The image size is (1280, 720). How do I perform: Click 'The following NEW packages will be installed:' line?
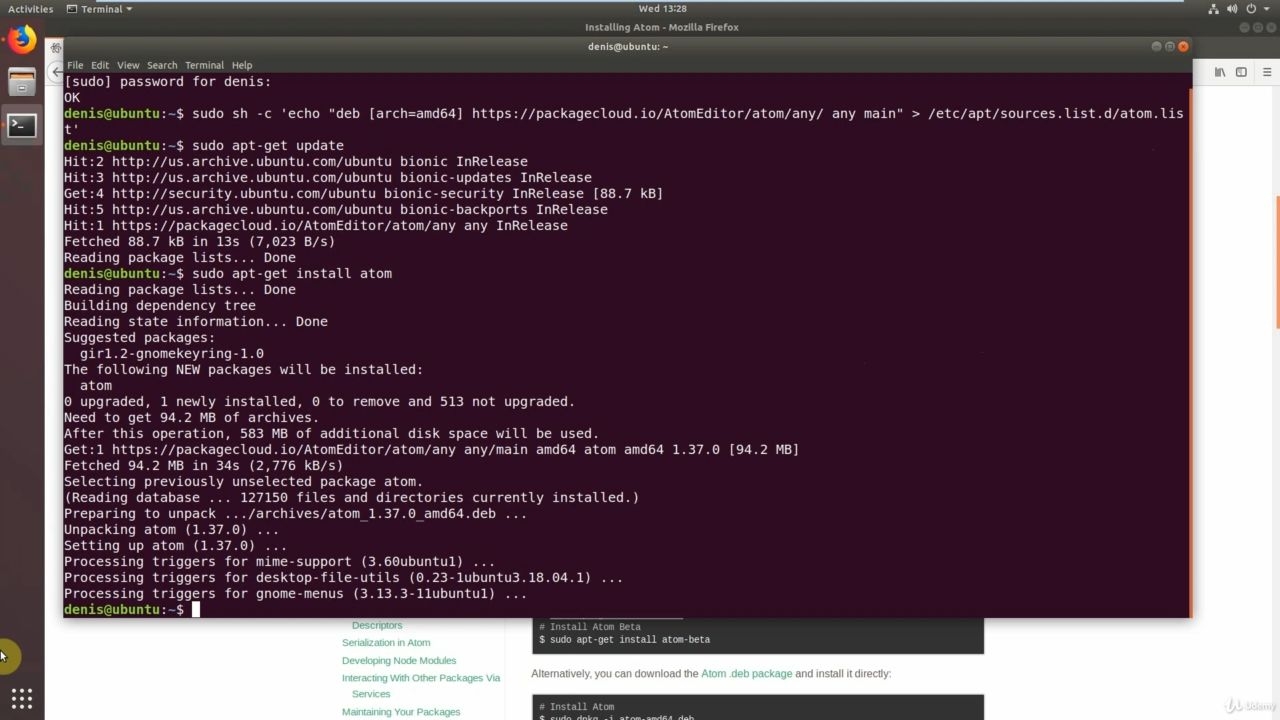pos(244,370)
